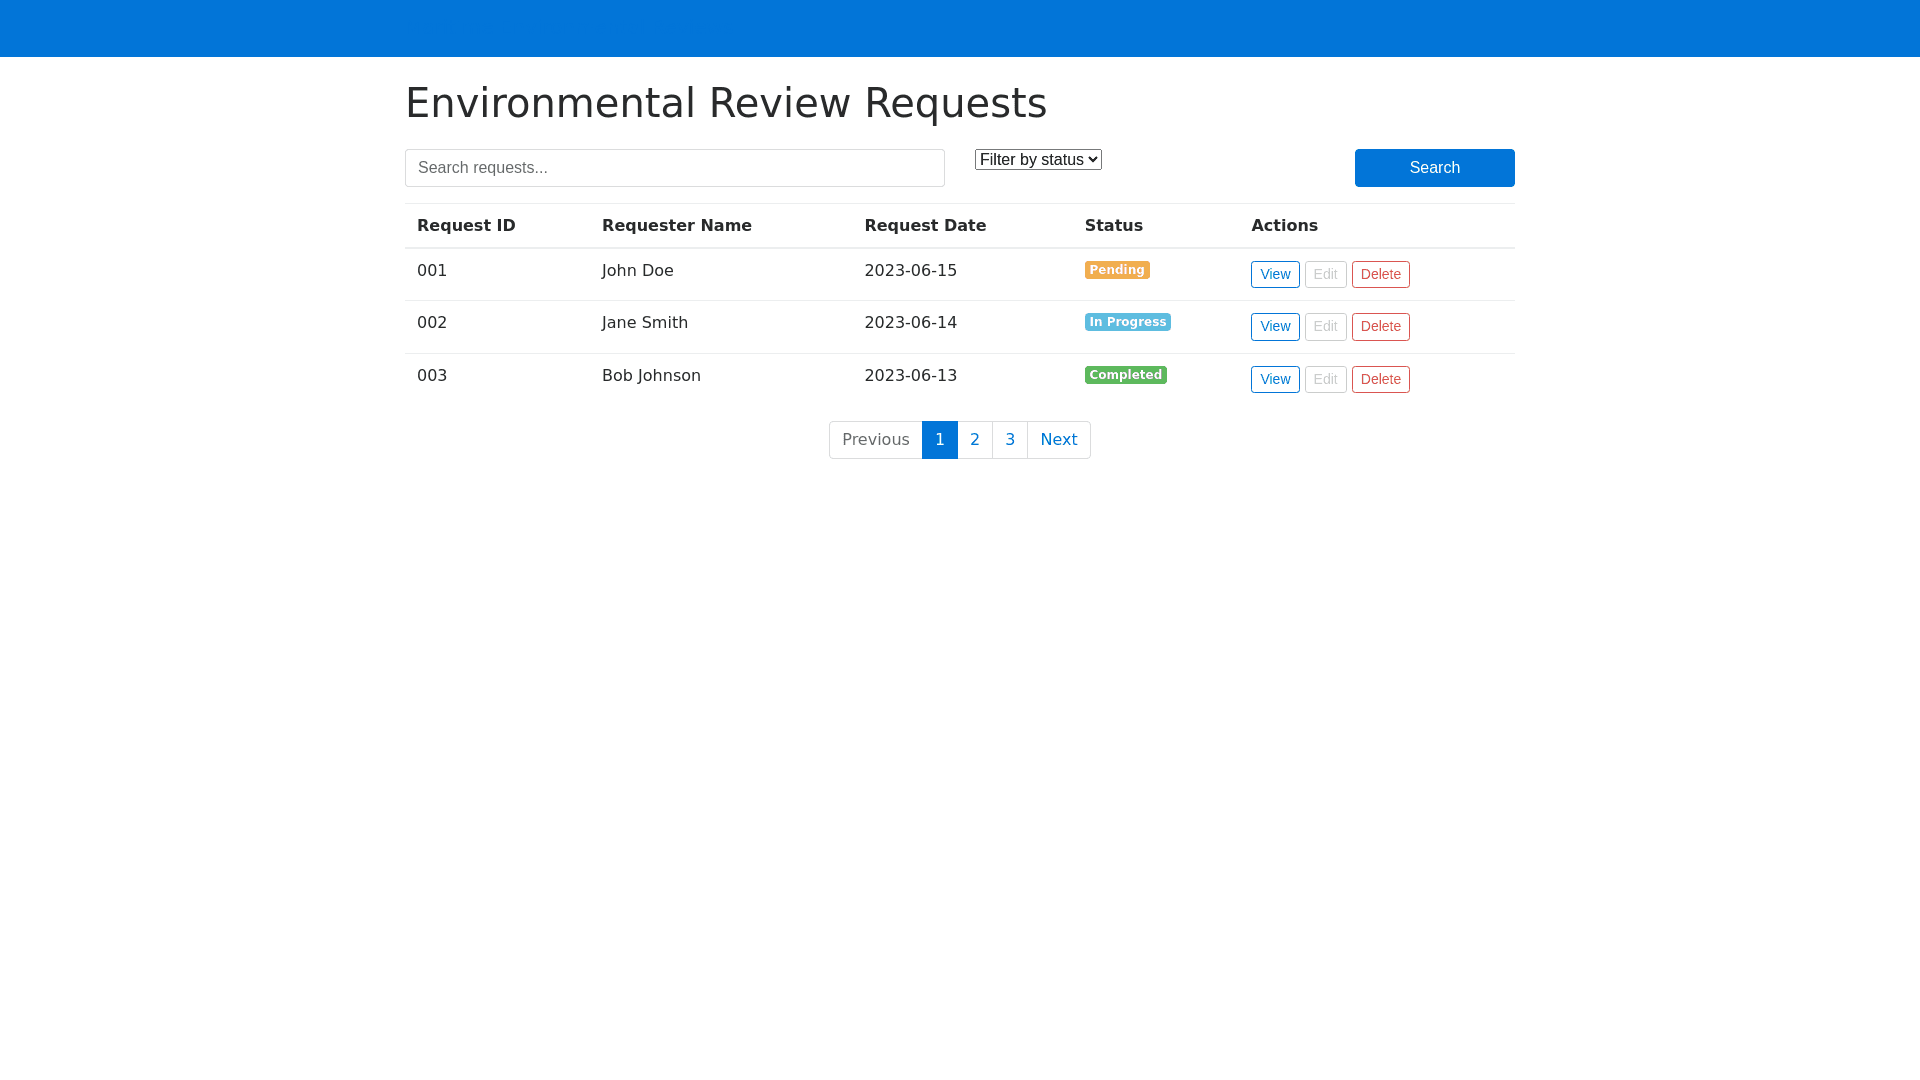View Jane Smith's request 002
The image size is (1920, 1080).
tap(1274, 327)
